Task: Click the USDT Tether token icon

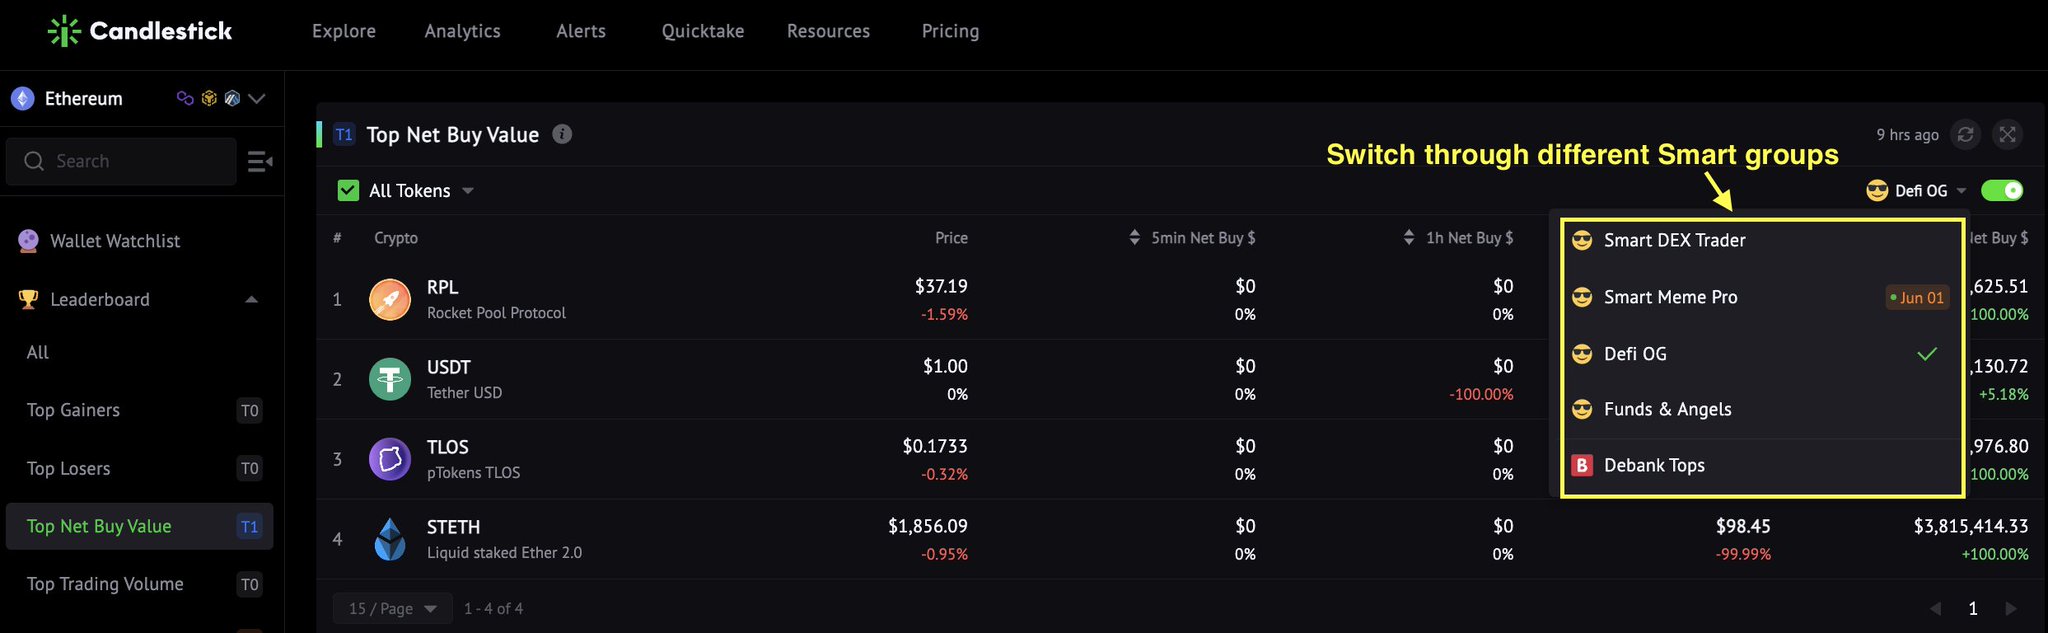Action: point(390,379)
